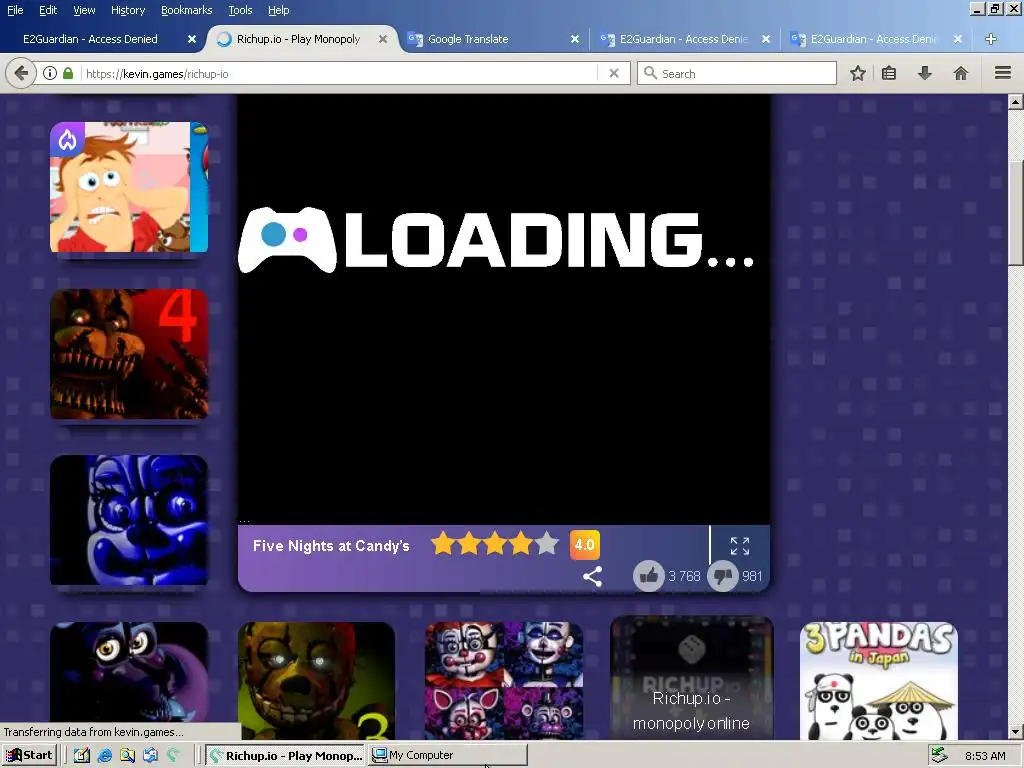Switch to My Computer in the taskbar
The width and height of the screenshot is (1024, 768).
click(x=448, y=756)
